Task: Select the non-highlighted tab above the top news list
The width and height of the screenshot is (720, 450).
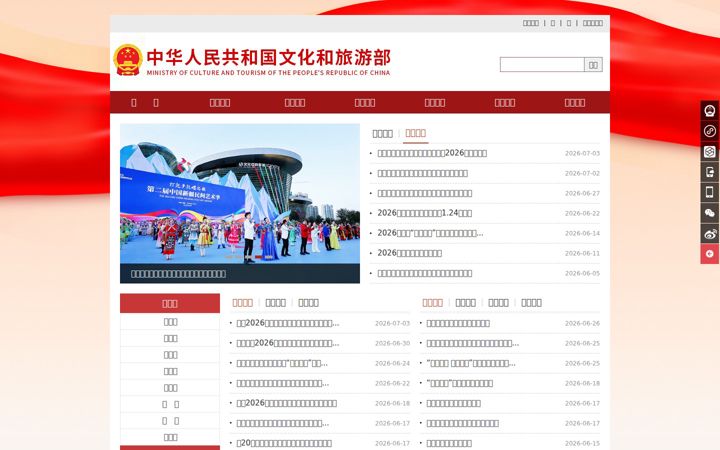Action: coord(382,134)
